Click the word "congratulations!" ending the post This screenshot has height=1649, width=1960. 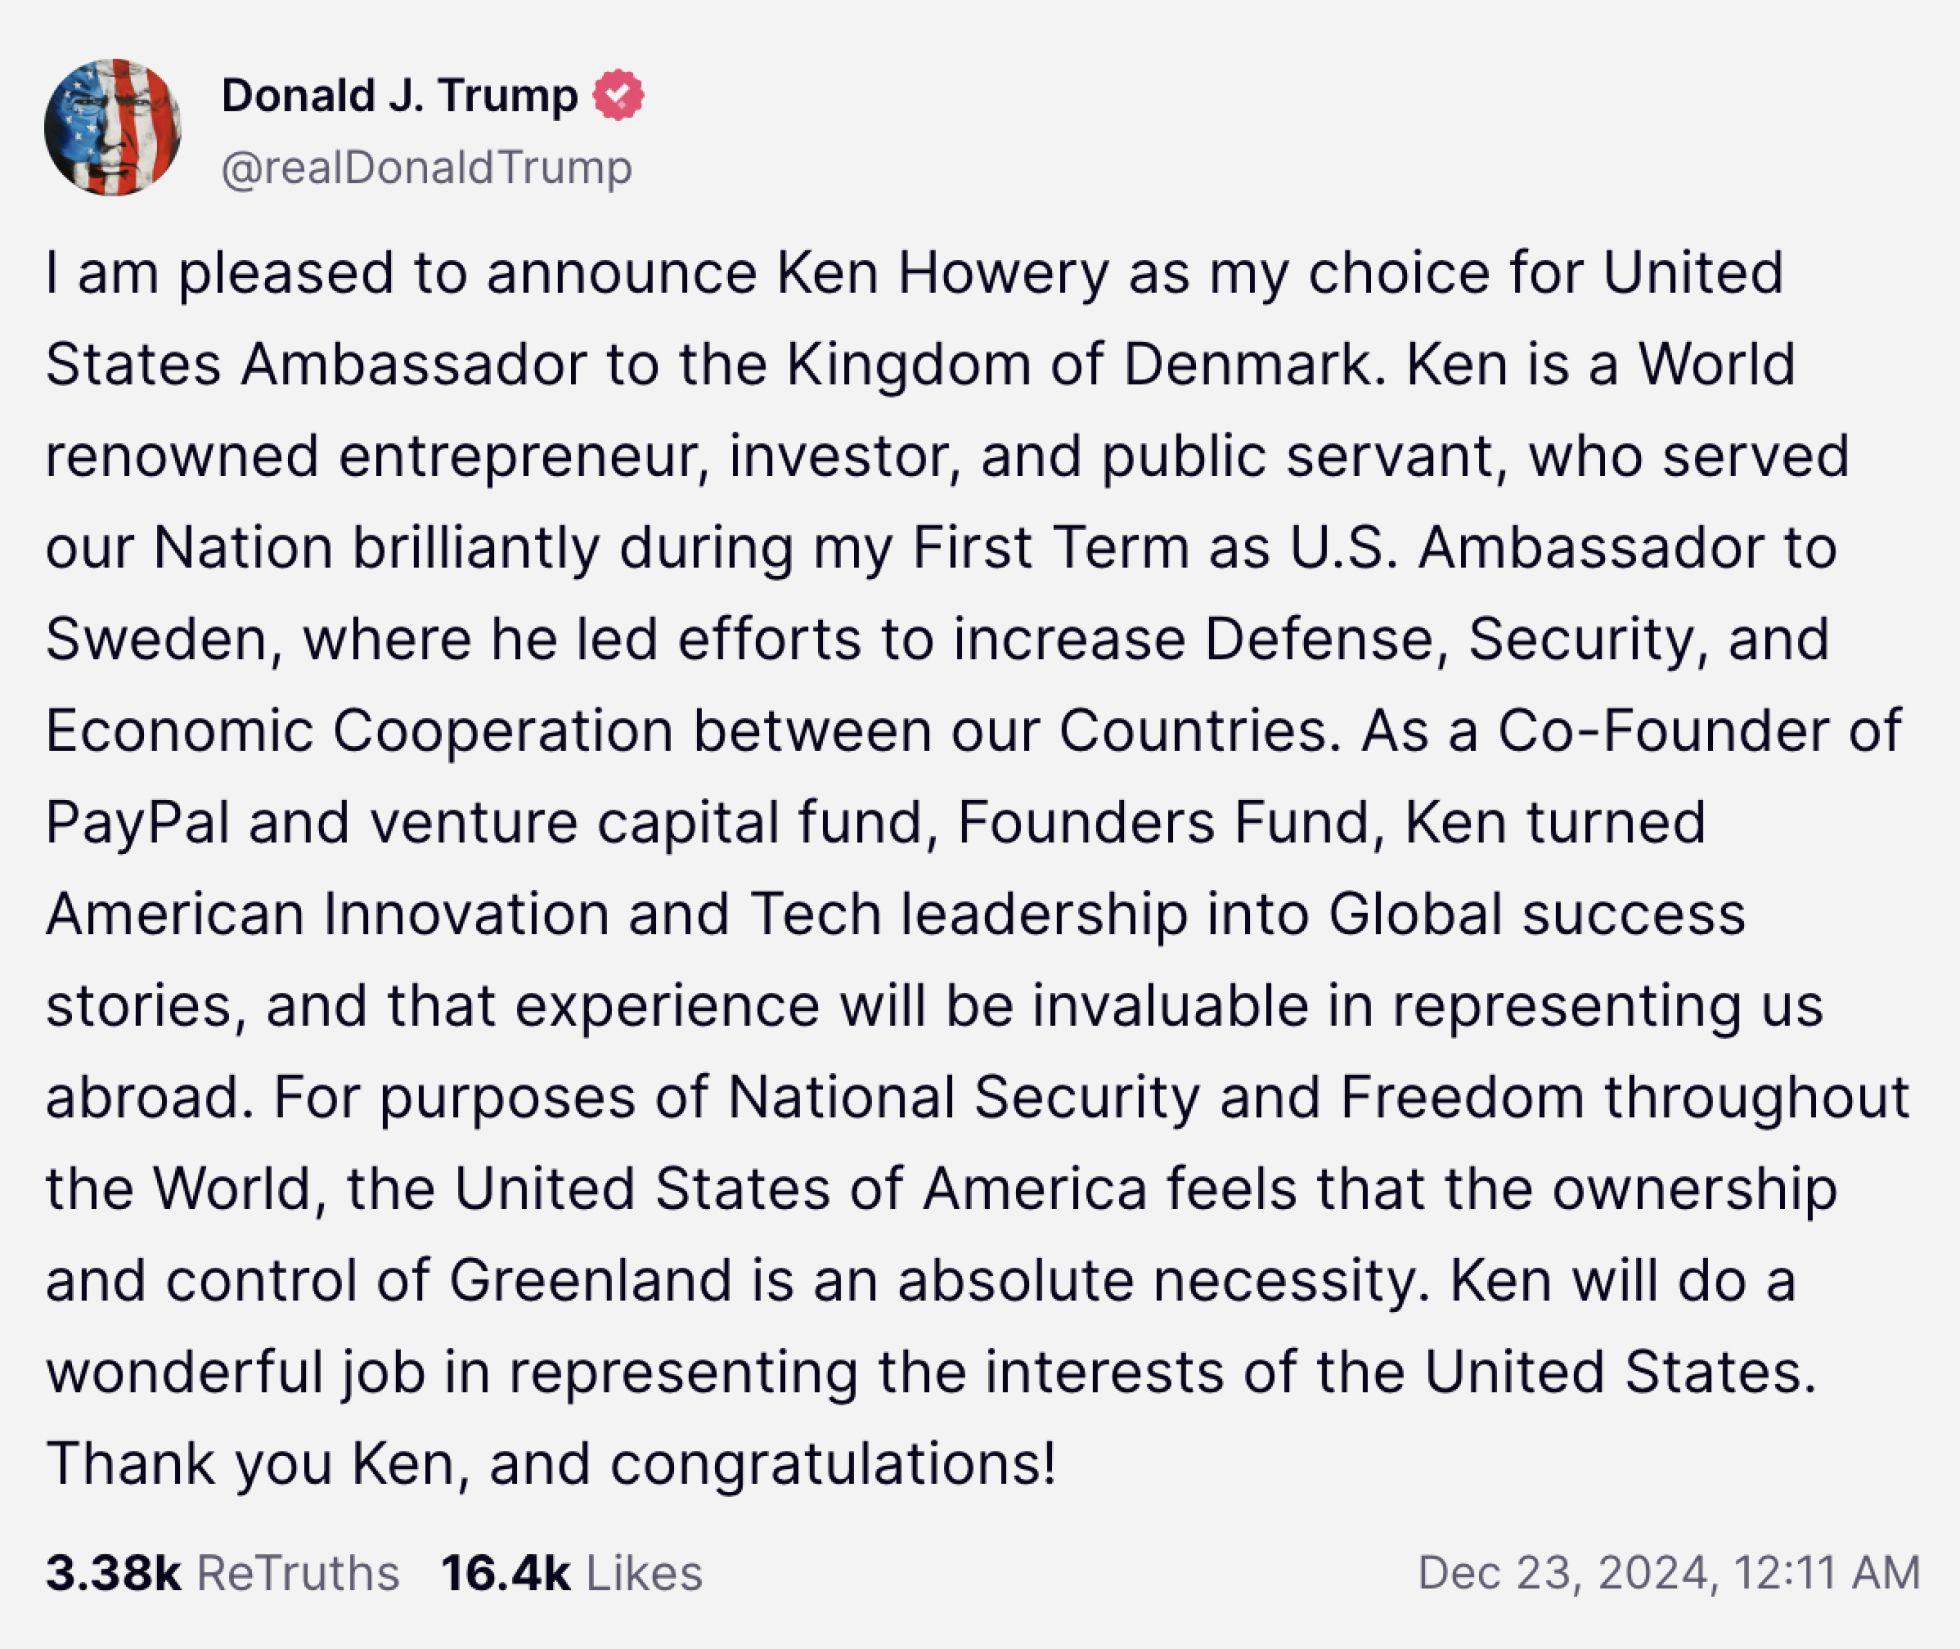coord(833,1464)
